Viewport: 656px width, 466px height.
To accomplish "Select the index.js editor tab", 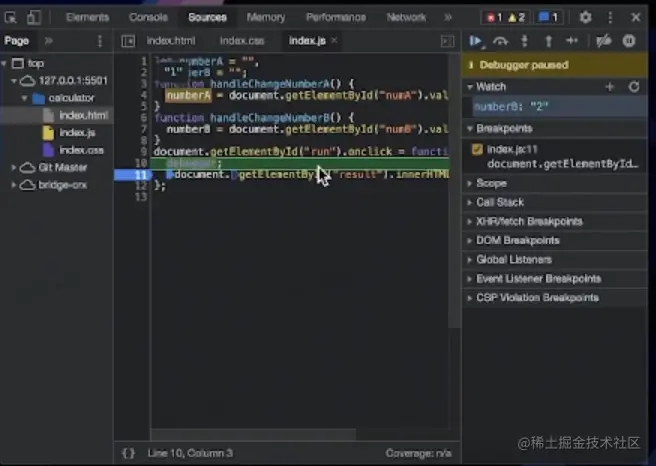I will (x=307, y=41).
